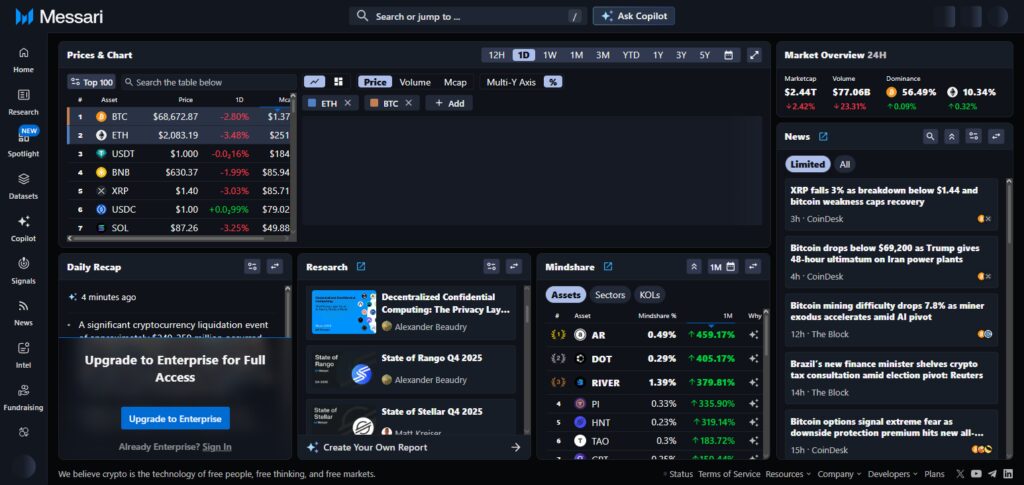Switch to line chart view
Screen dimensions: 1024x485
click(x=314, y=82)
